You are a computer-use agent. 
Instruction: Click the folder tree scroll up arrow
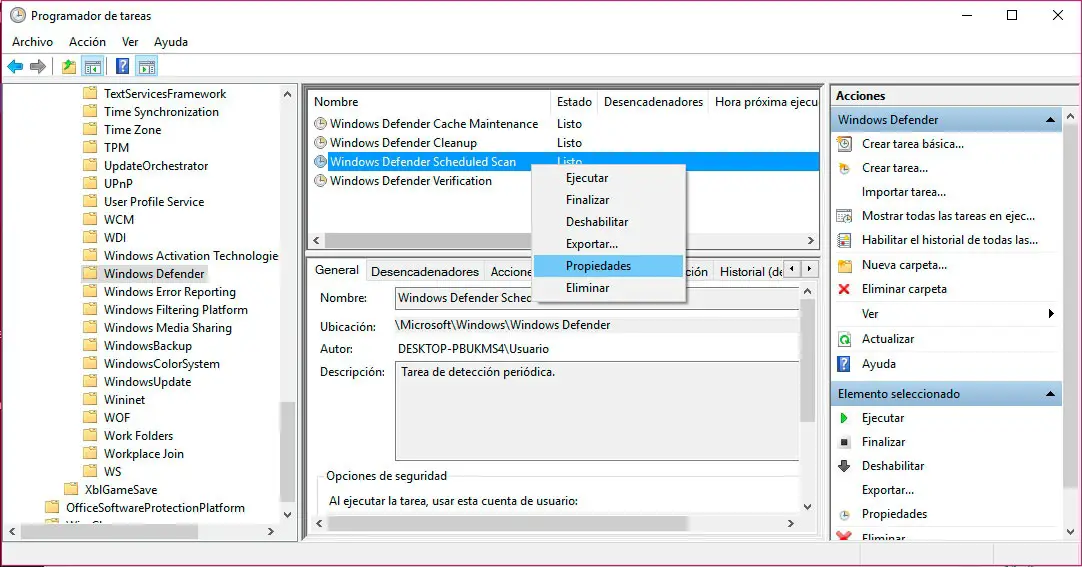pyautogui.click(x=288, y=94)
